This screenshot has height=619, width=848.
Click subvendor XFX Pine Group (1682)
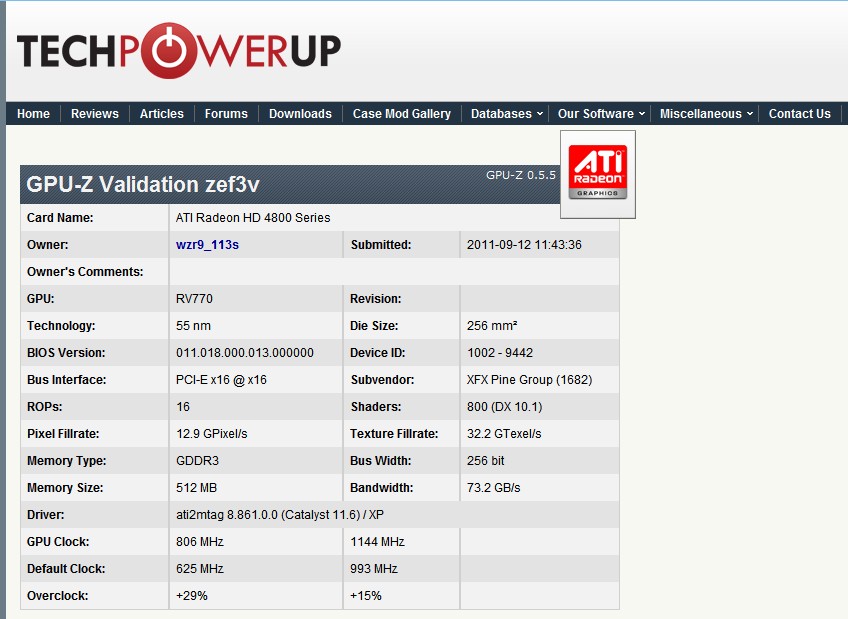pyautogui.click(x=529, y=380)
